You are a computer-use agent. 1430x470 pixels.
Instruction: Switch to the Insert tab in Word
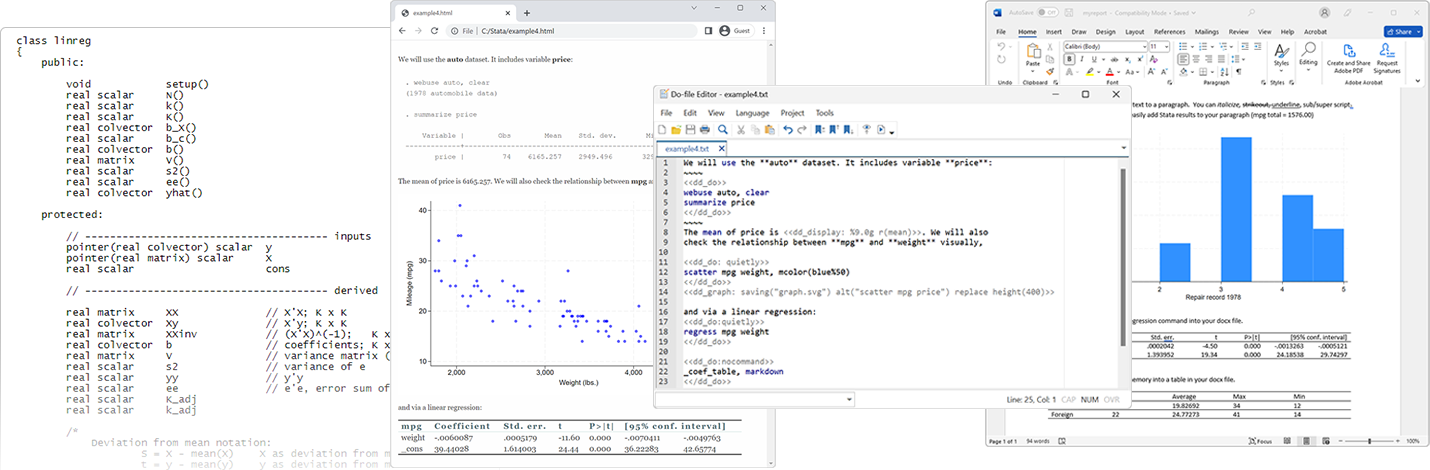1054,31
